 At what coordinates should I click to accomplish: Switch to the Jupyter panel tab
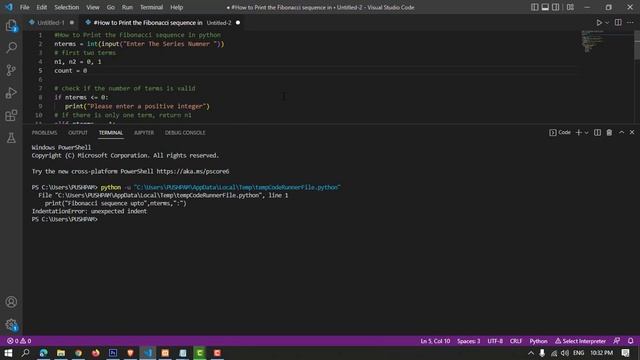pos(144,133)
